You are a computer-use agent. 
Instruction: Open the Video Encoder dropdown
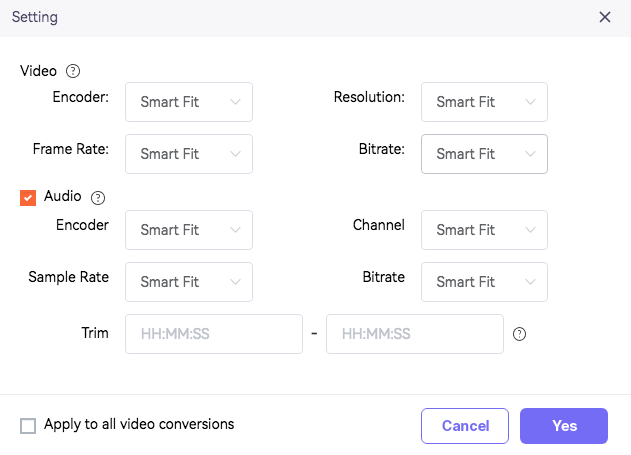click(x=188, y=102)
